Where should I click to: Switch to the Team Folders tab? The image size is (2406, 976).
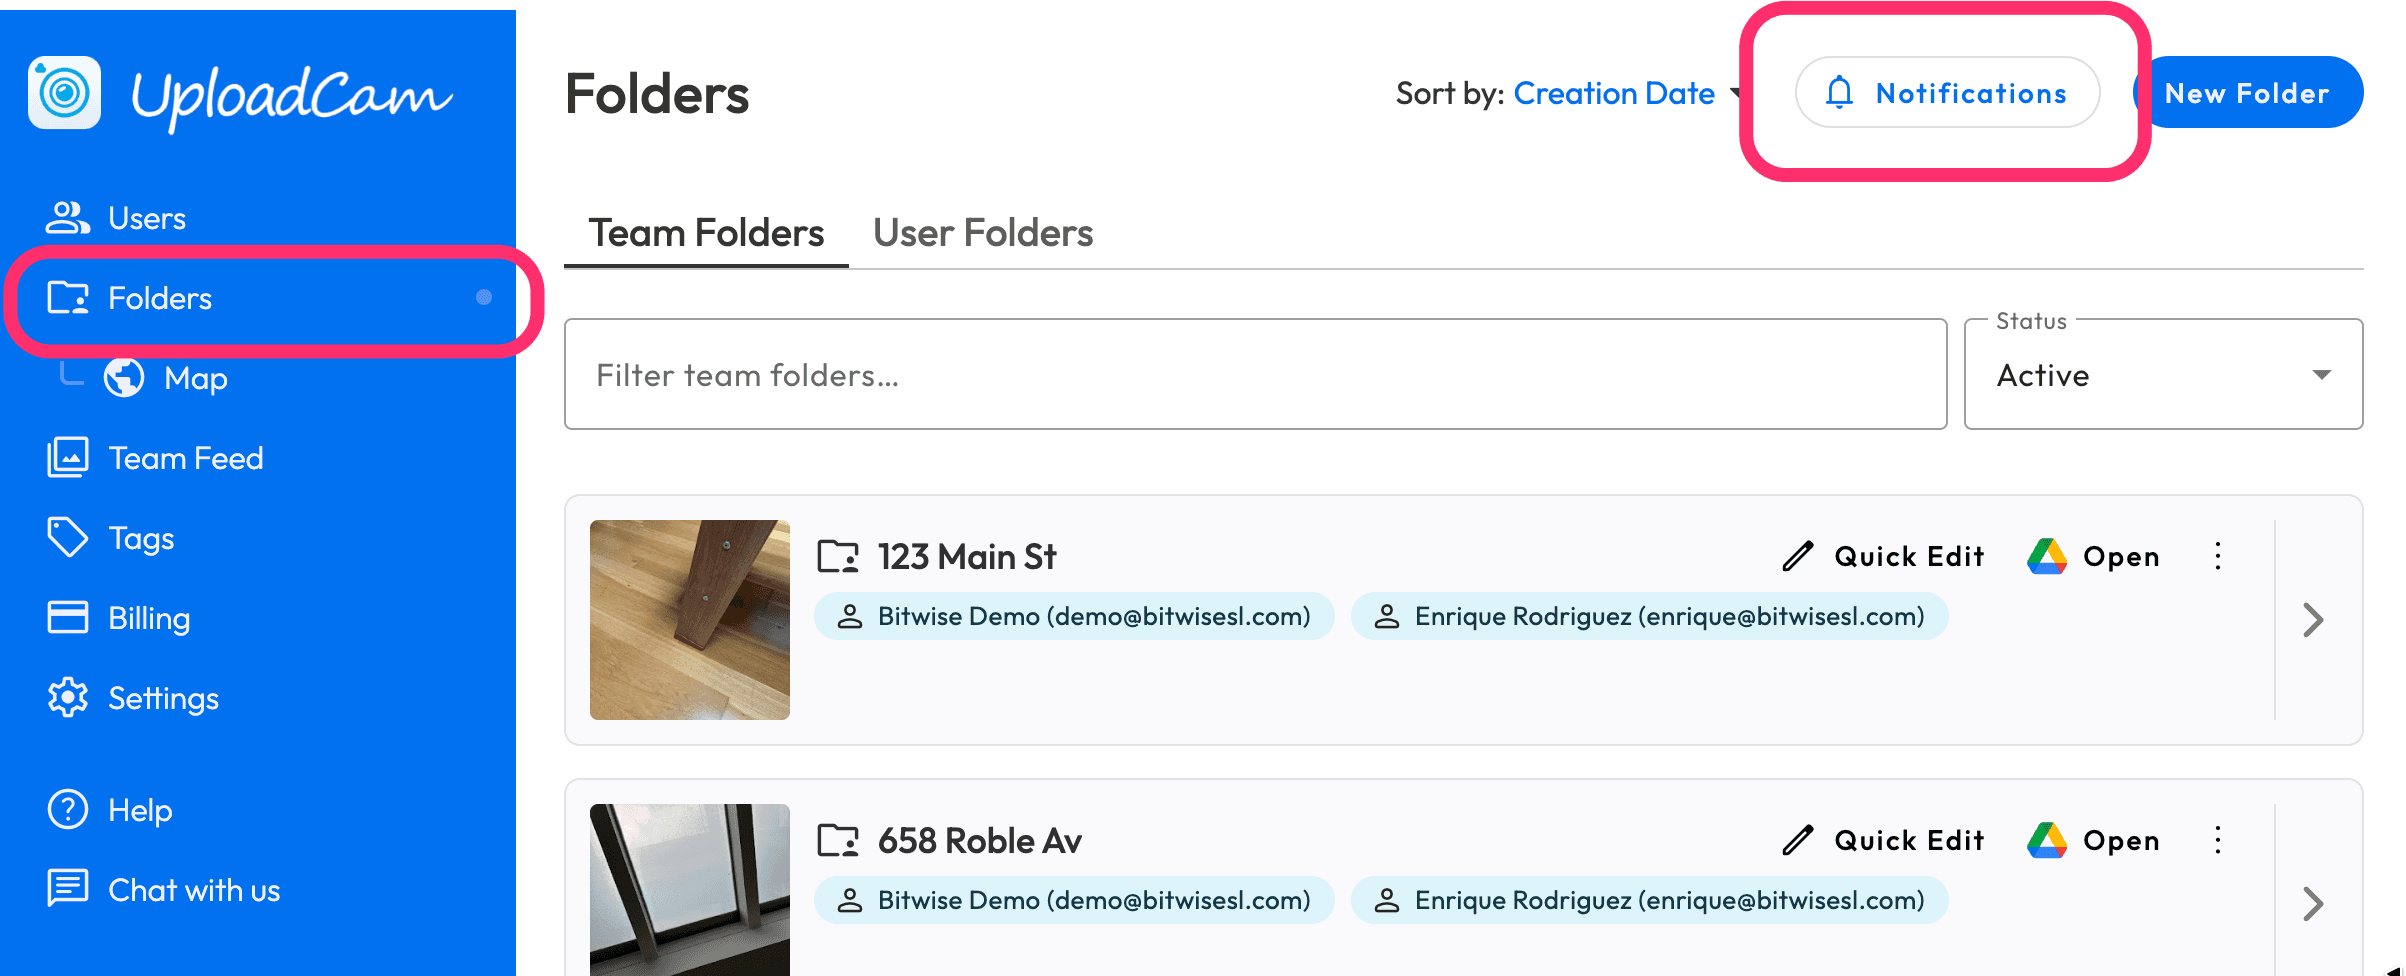coord(706,233)
